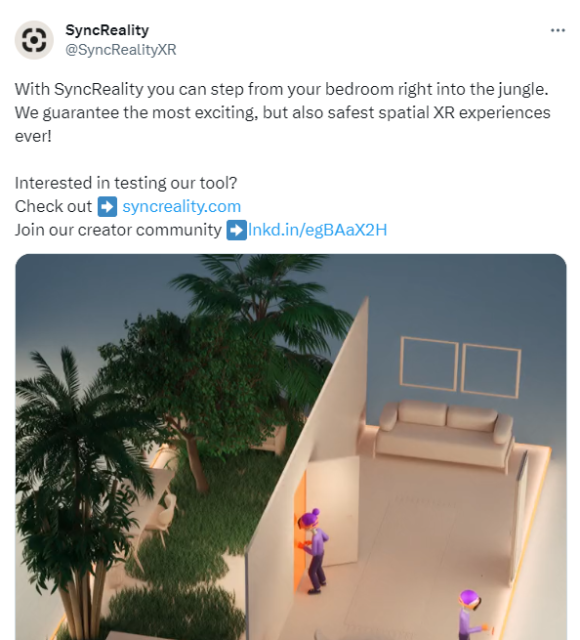Viewport: 580px width, 640px height.
Task: Open the three-dot more options menu
Action: coord(558,30)
